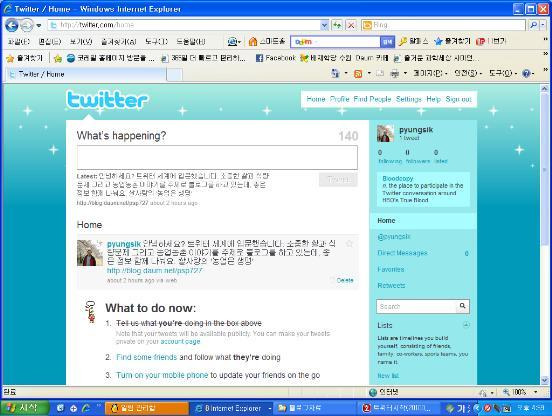Click the Daum toolbar search input

pos(335,42)
